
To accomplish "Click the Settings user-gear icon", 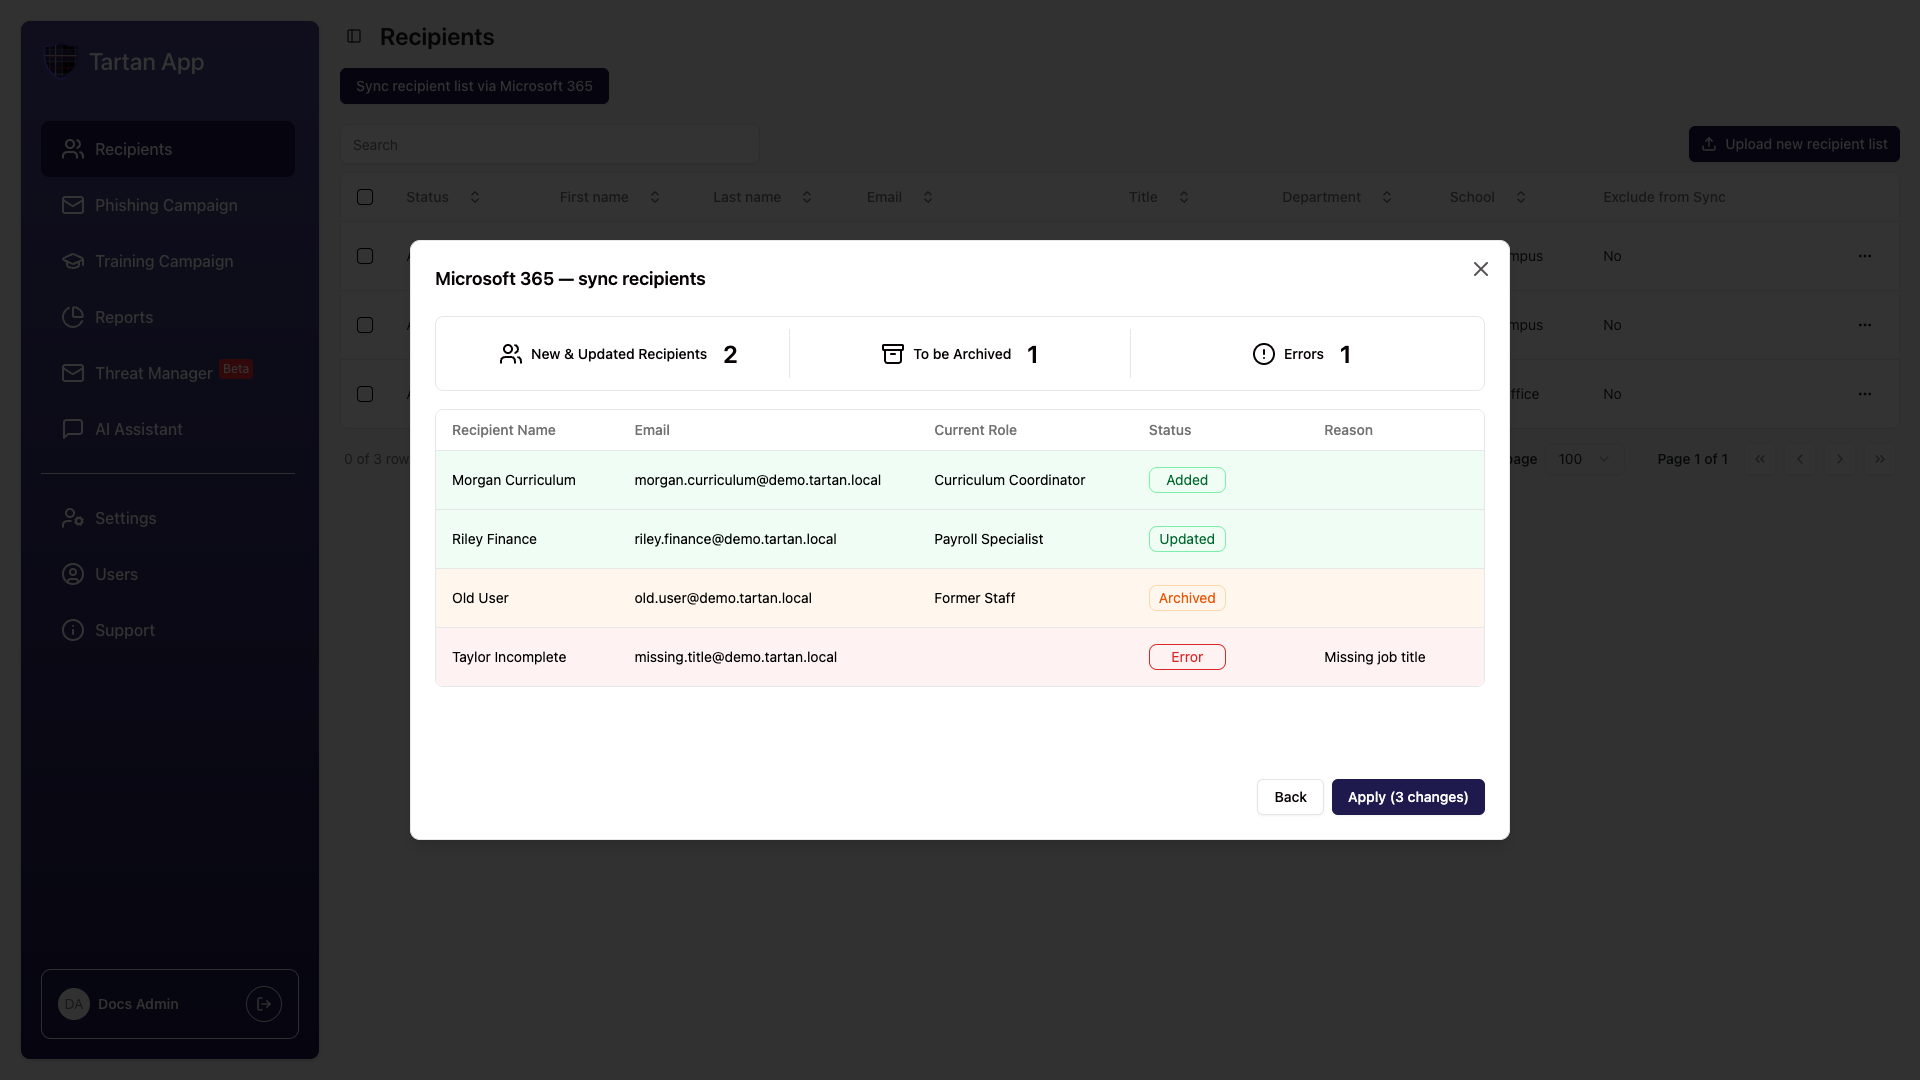I will tap(73, 518).
